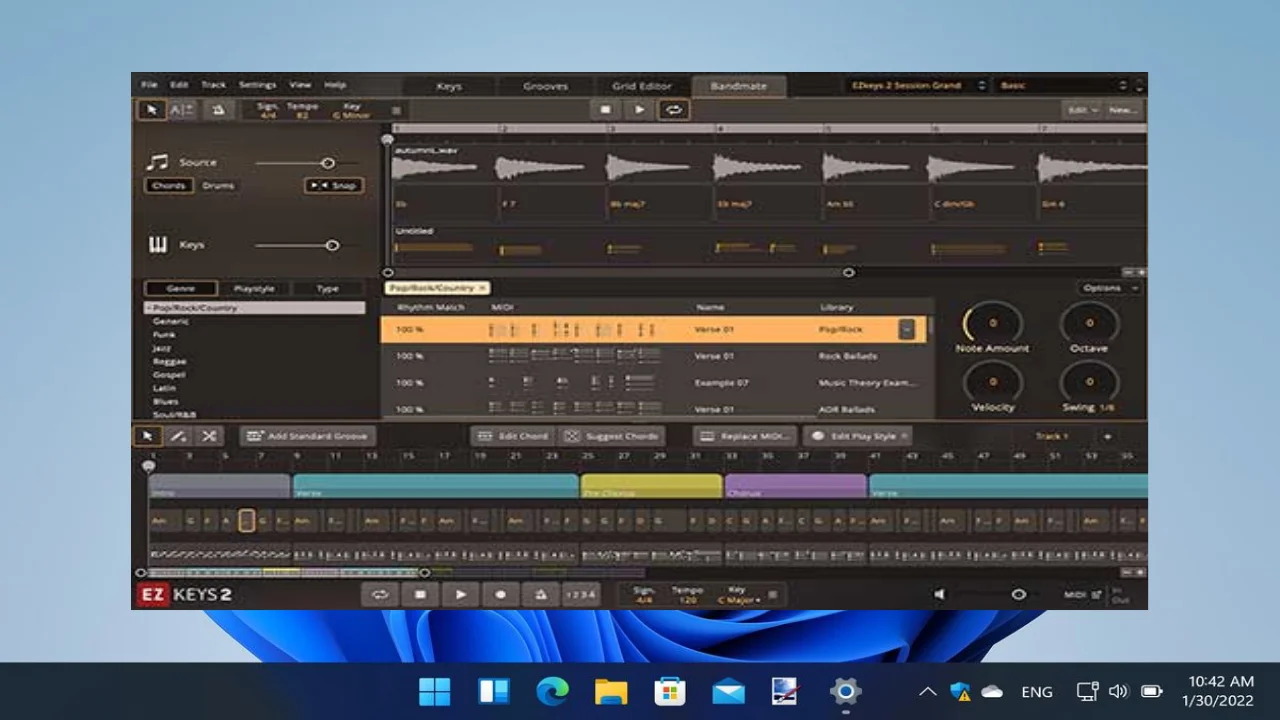Viewport: 1280px width, 720px height.
Task: Click the text cursor tool beside the arrow pointer
Action: pyautogui.click(x=181, y=110)
